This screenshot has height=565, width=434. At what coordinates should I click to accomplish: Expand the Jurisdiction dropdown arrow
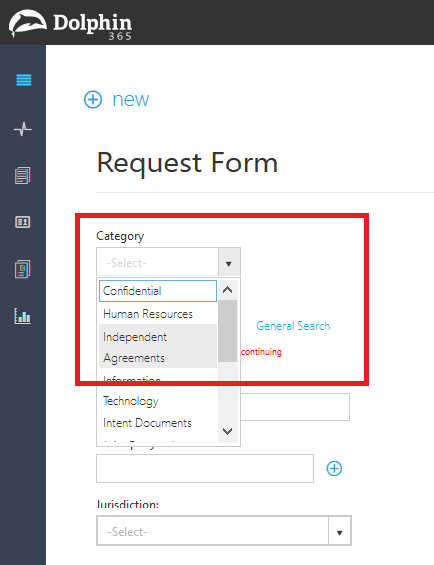pos(339,531)
